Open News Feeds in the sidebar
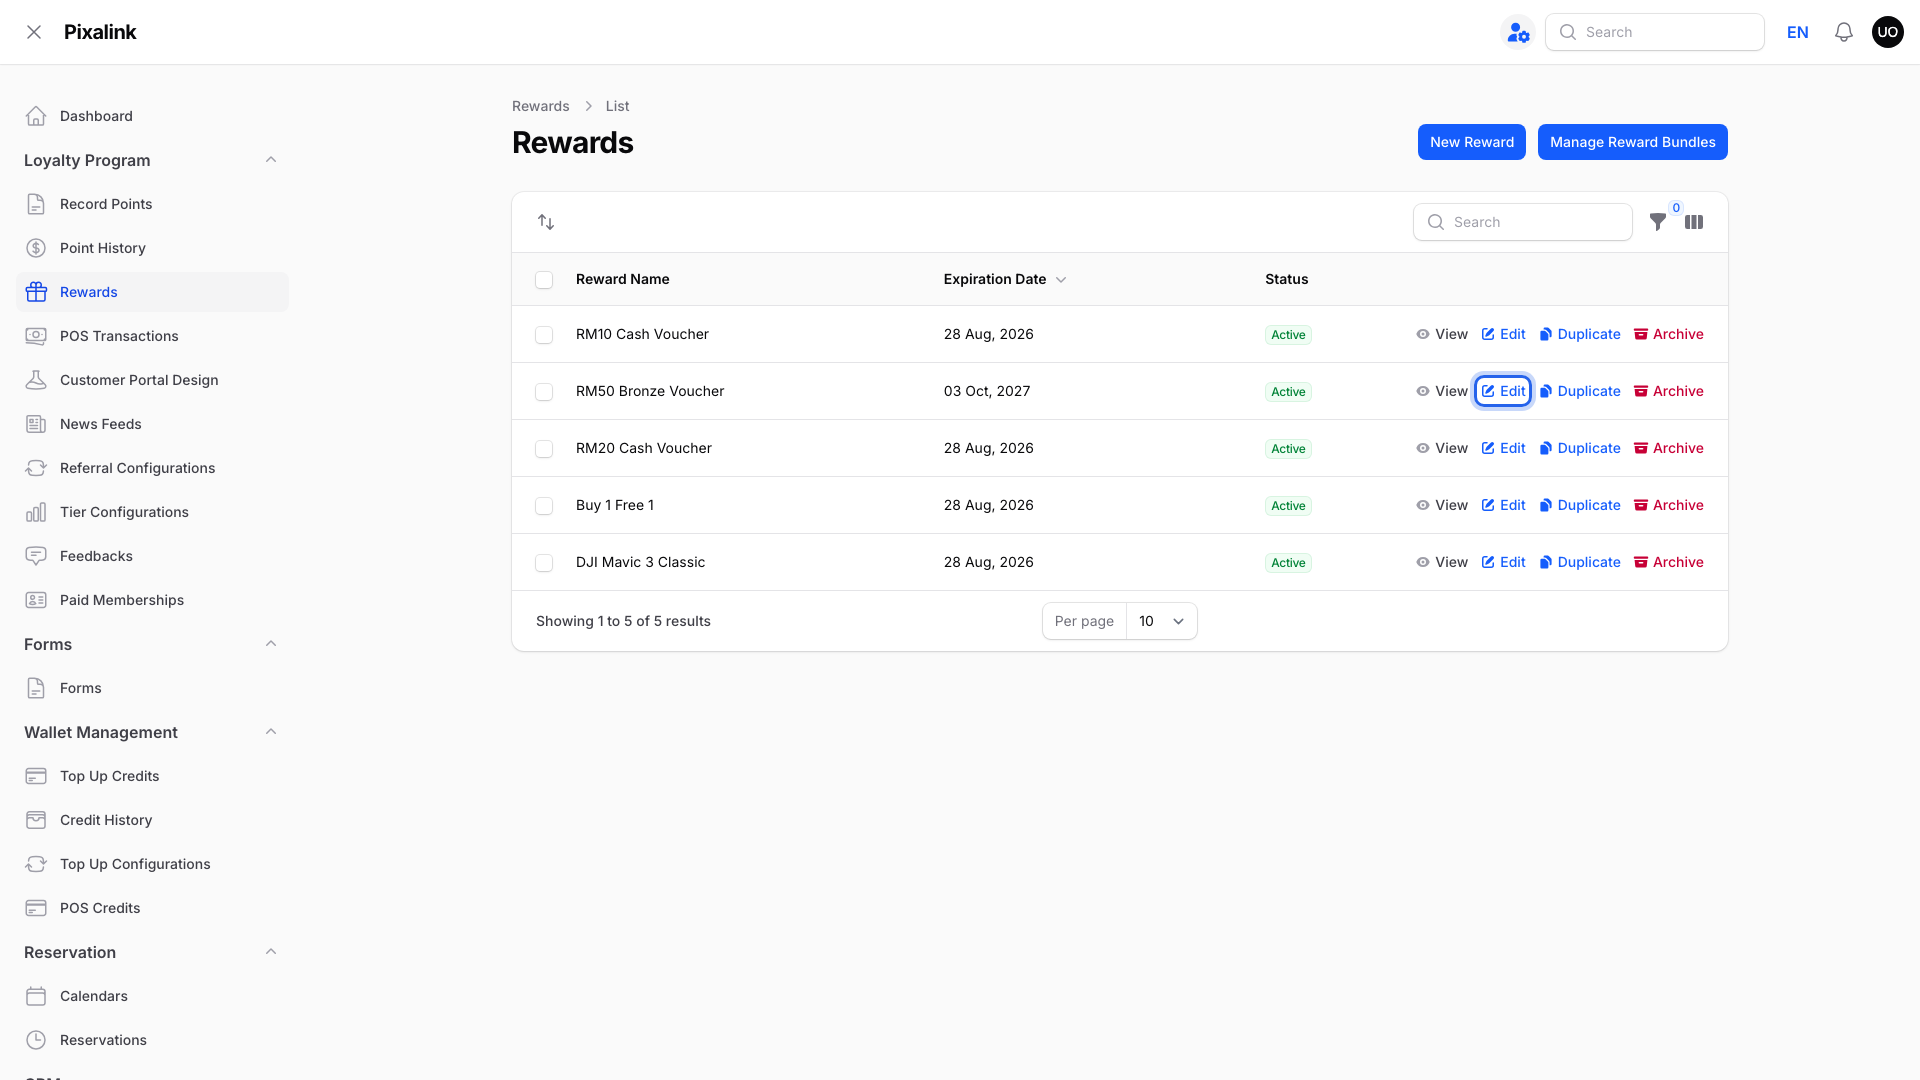The width and height of the screenshot is (1920, 1080). pos(152,424)
